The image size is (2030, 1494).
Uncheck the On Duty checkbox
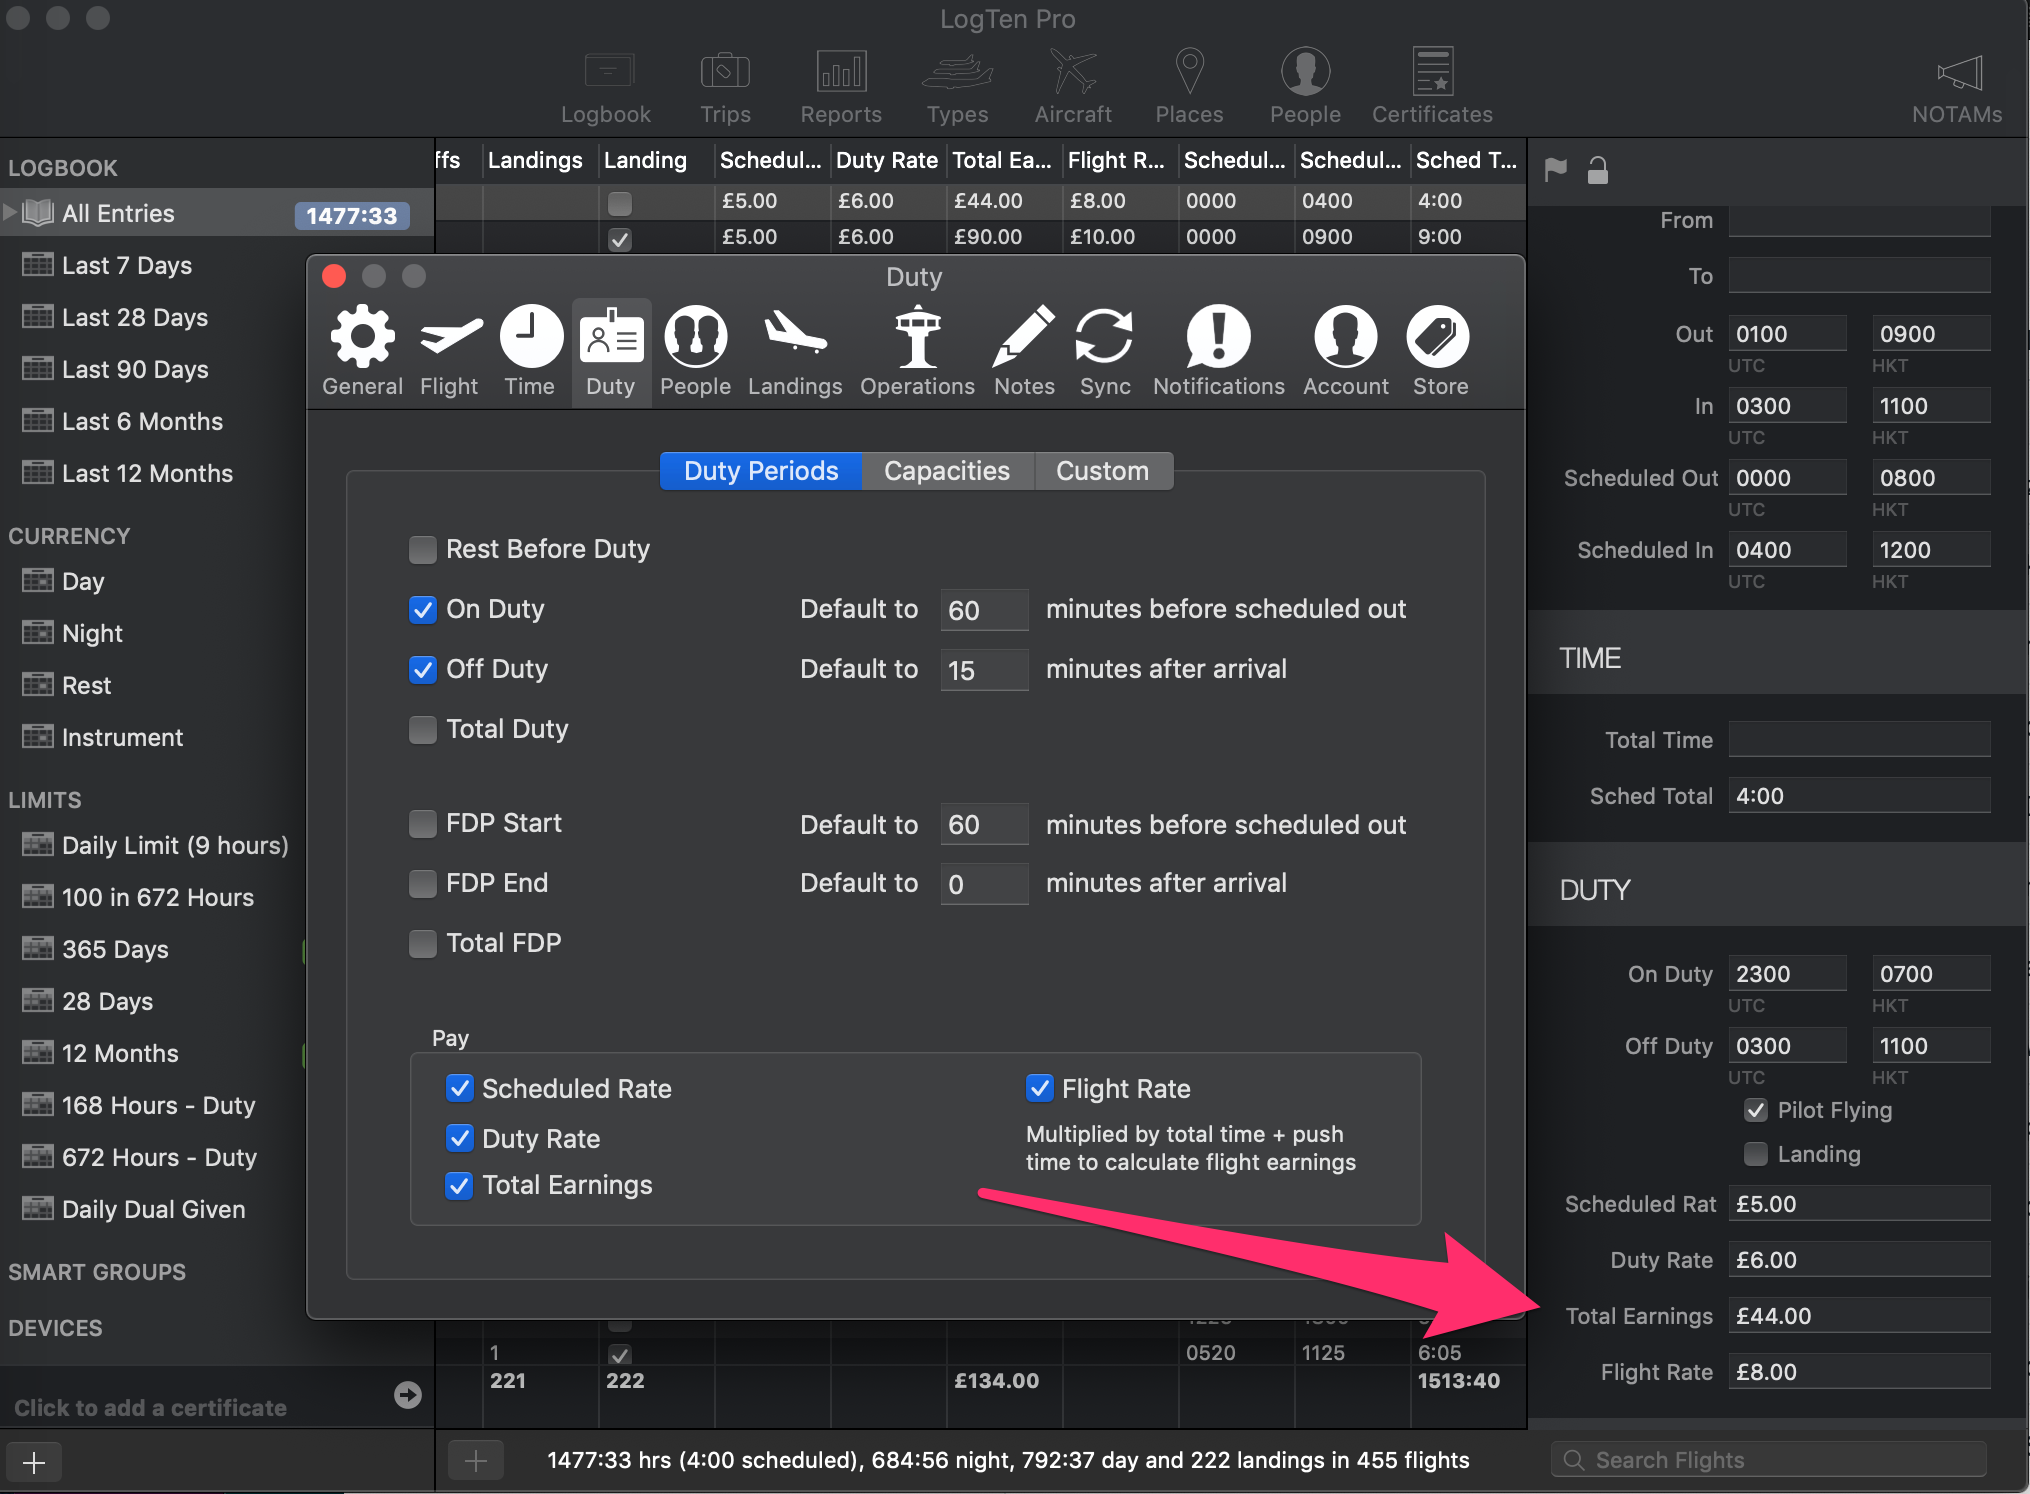click(423, 610)
